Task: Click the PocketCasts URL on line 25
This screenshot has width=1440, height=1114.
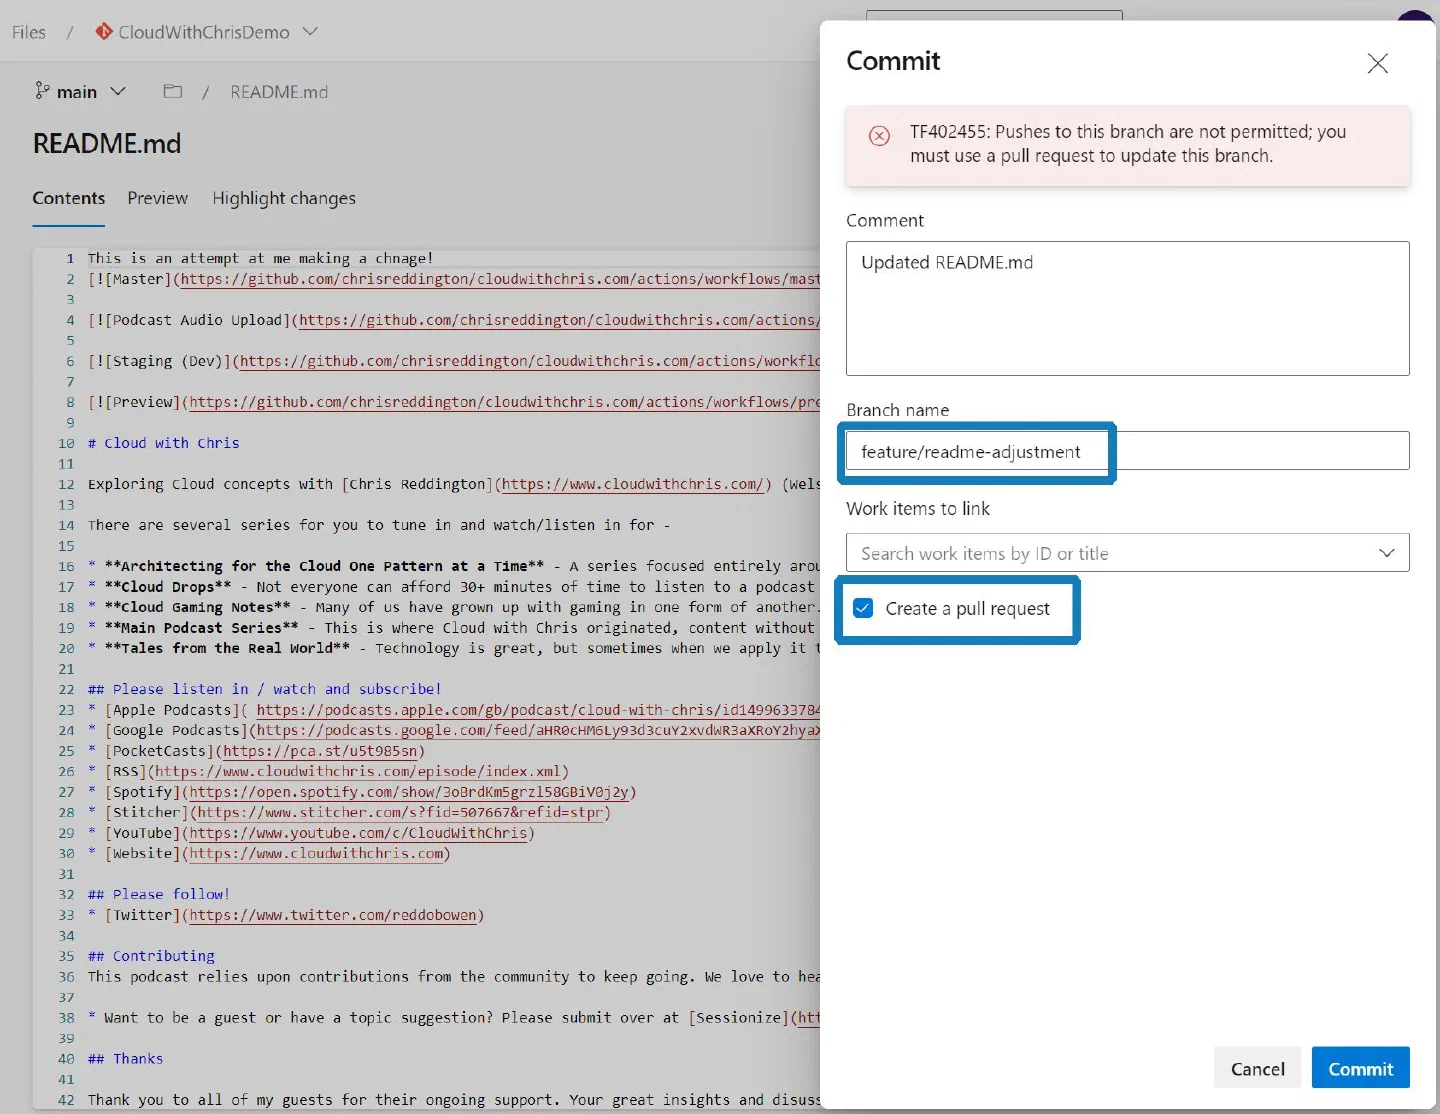Action: point(320,751)
